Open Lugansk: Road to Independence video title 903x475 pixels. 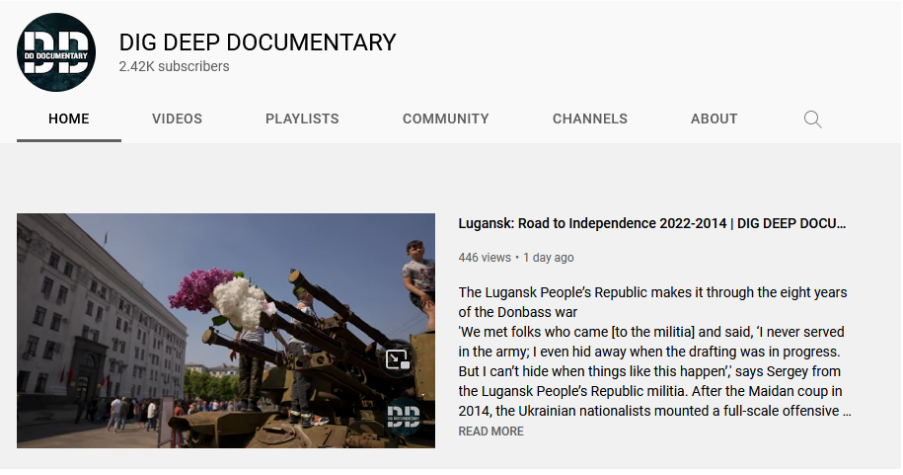click(652, 223)
